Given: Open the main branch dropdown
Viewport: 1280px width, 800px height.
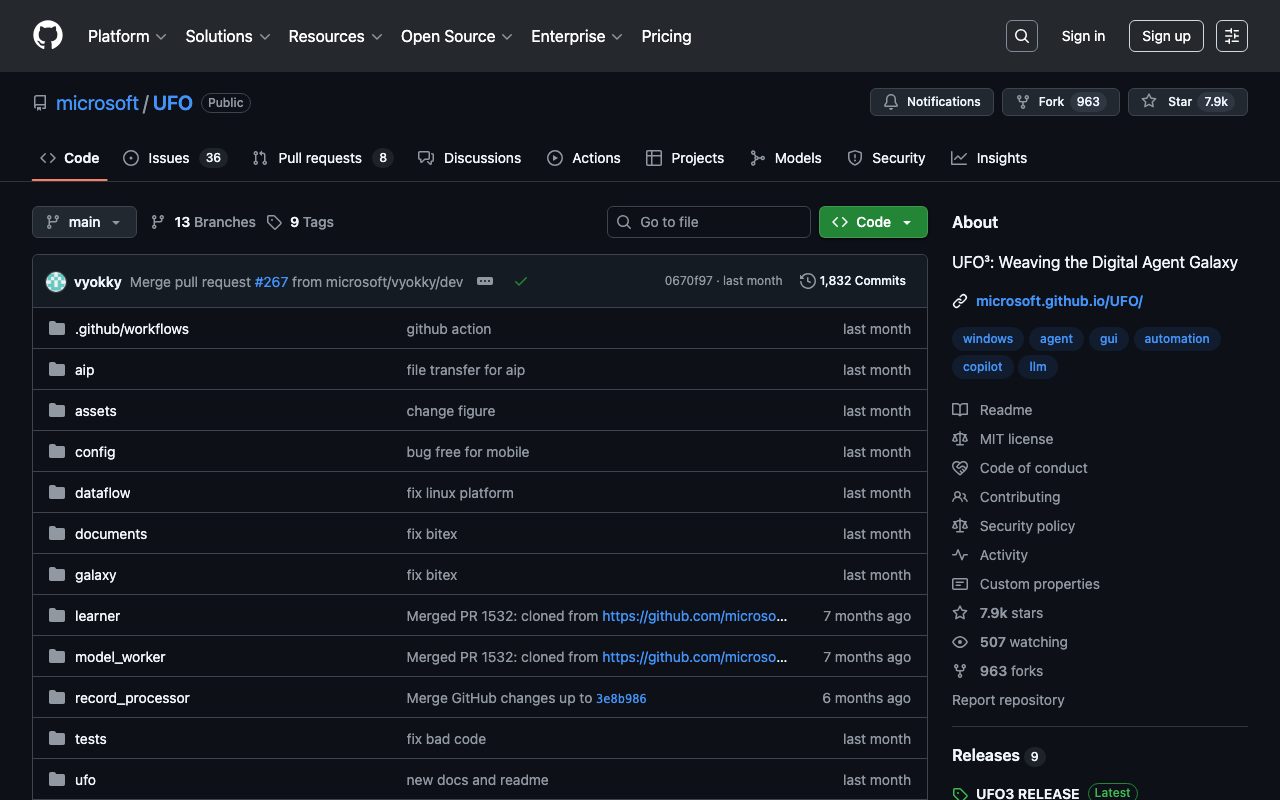Looking at the screenshot, I should (84, 222).
